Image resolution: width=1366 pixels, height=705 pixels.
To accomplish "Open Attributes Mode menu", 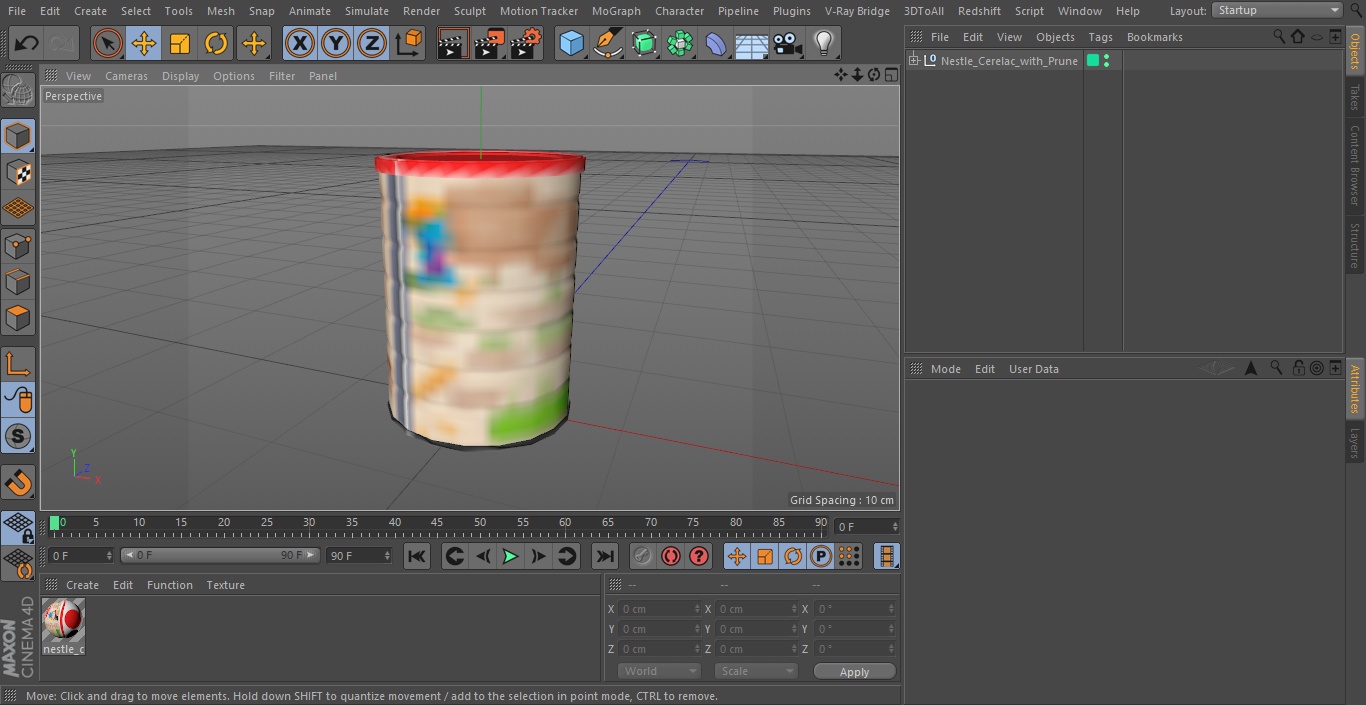I will click(945, 369).
